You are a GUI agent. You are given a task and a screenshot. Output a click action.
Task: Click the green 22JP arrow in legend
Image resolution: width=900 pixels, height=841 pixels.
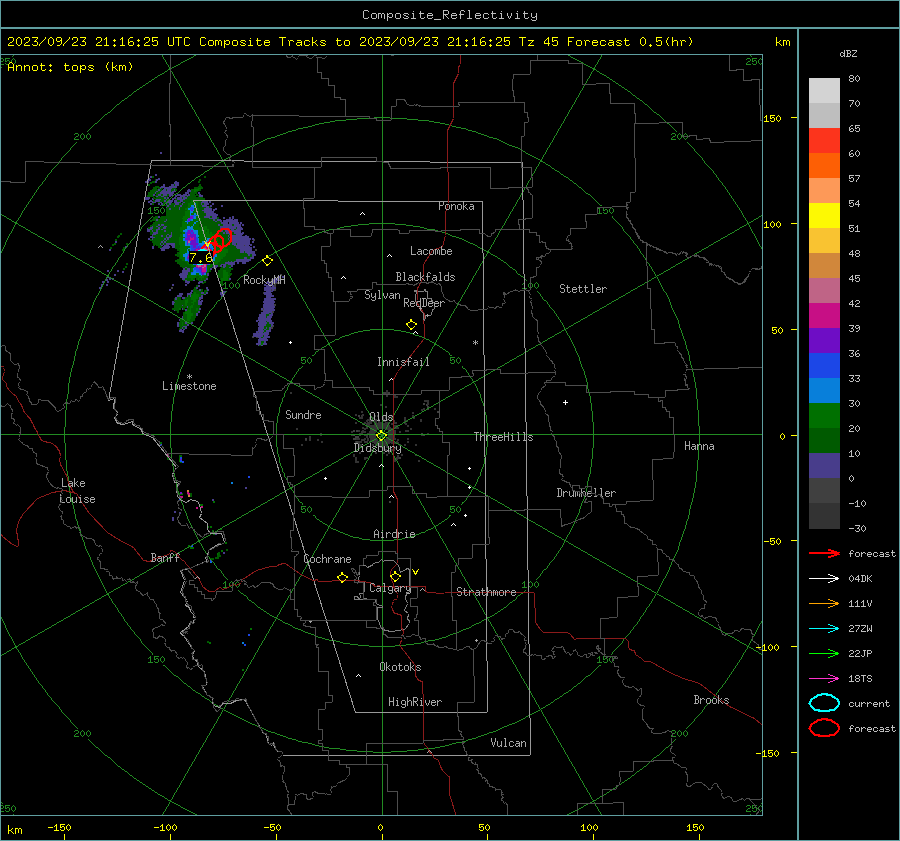tap(824, 653)
